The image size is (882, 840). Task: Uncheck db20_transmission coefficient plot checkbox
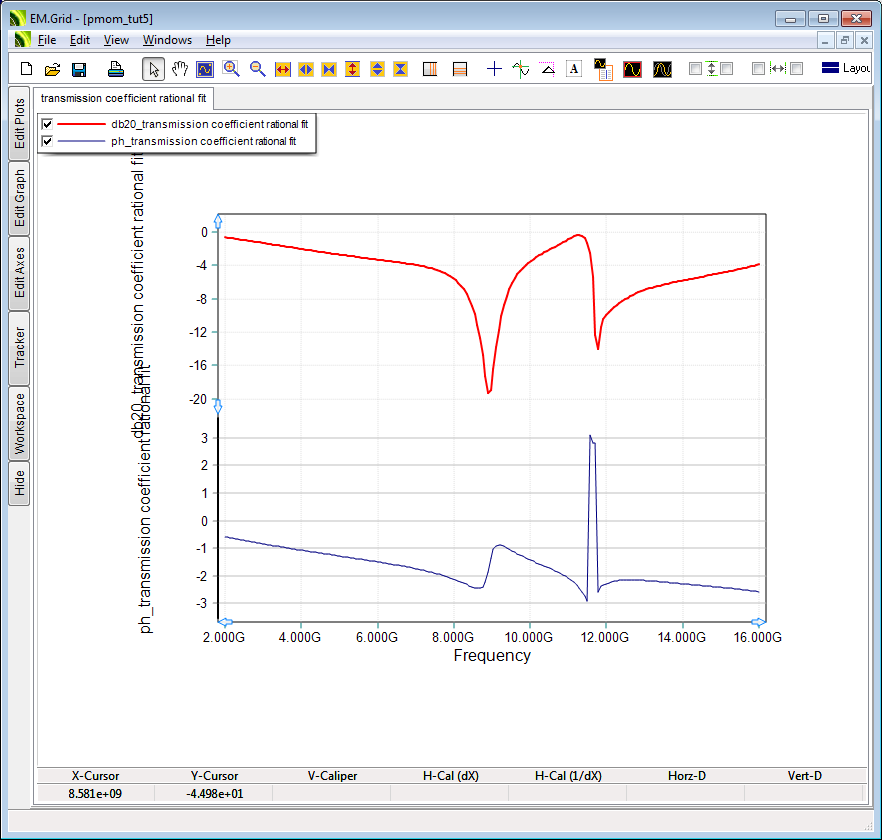(46, 124)
